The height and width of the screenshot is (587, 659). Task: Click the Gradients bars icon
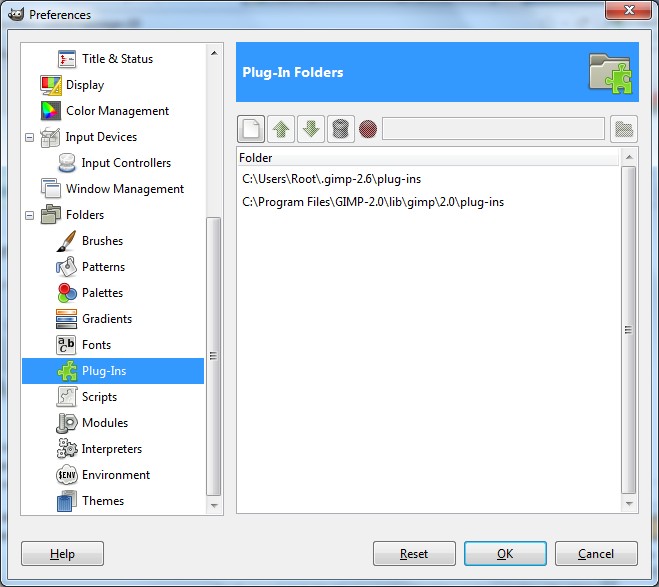click(x=66, y=319)
